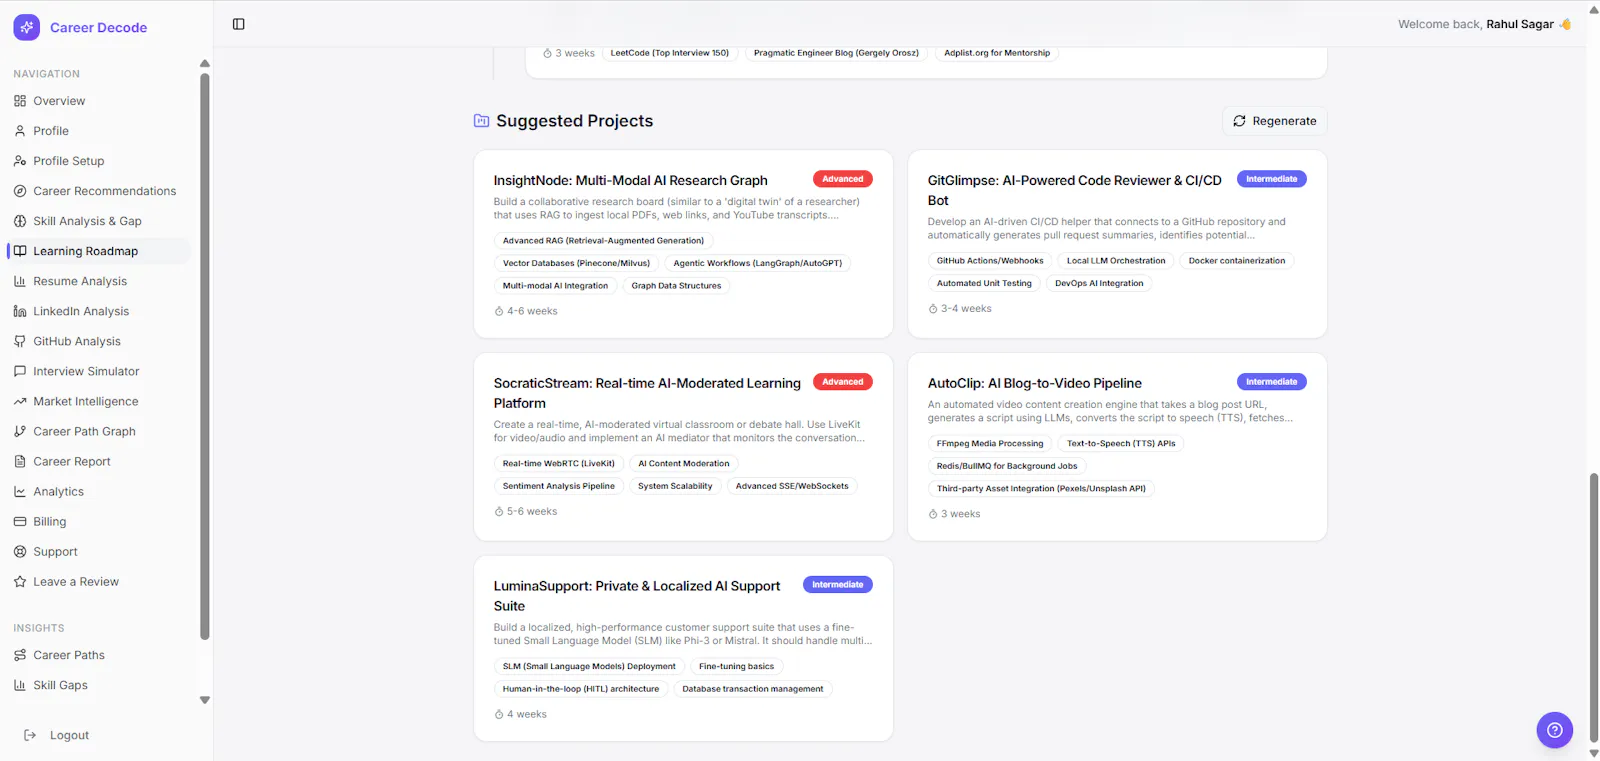Screen dimensions: 1600x761
Task: Click the GitHub Actions/Webhooks tag
Action: [990, 261]
